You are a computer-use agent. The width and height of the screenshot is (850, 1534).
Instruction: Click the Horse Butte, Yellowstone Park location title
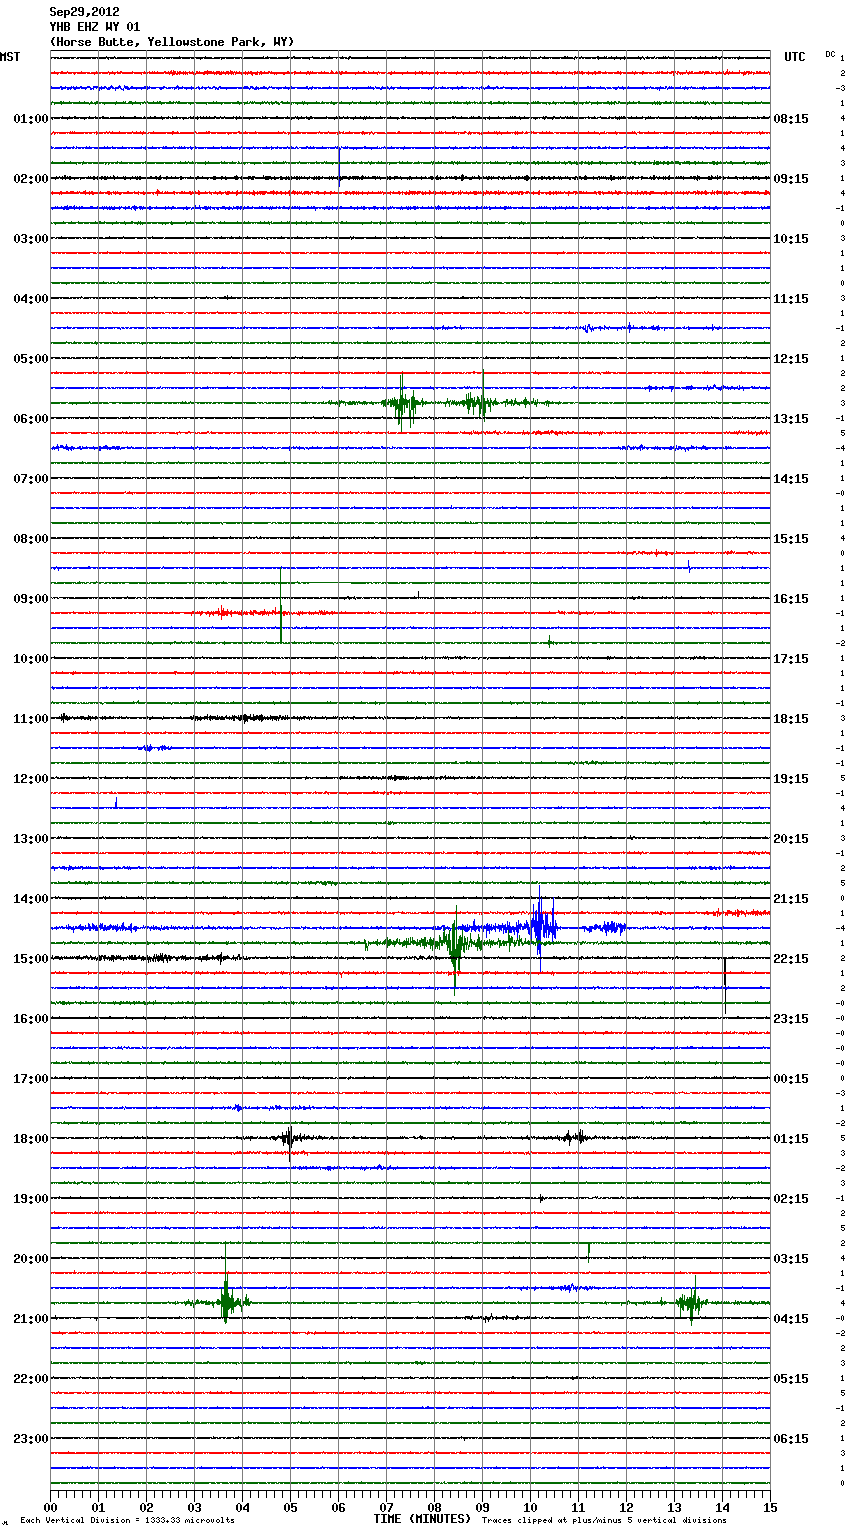(171, 42)
